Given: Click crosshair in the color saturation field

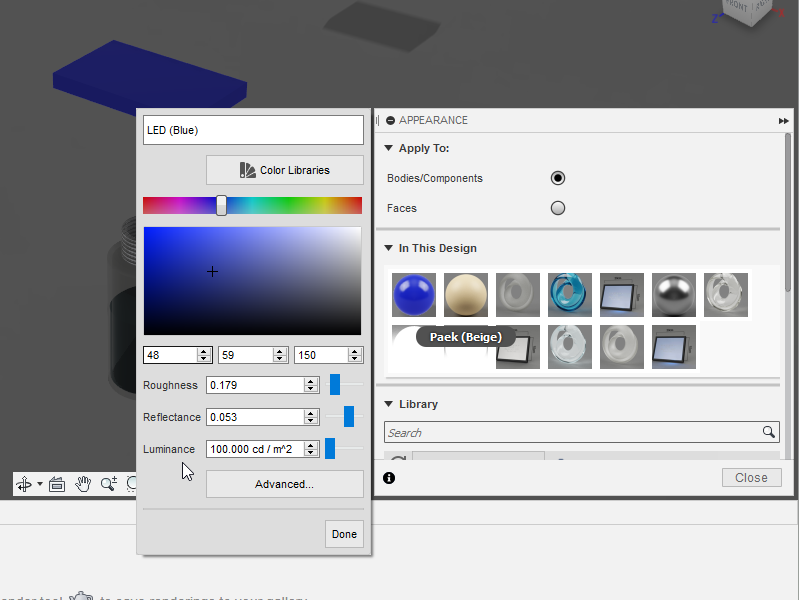Looking at the screenshot, I should pyautogui.click(x=212, y=272).
